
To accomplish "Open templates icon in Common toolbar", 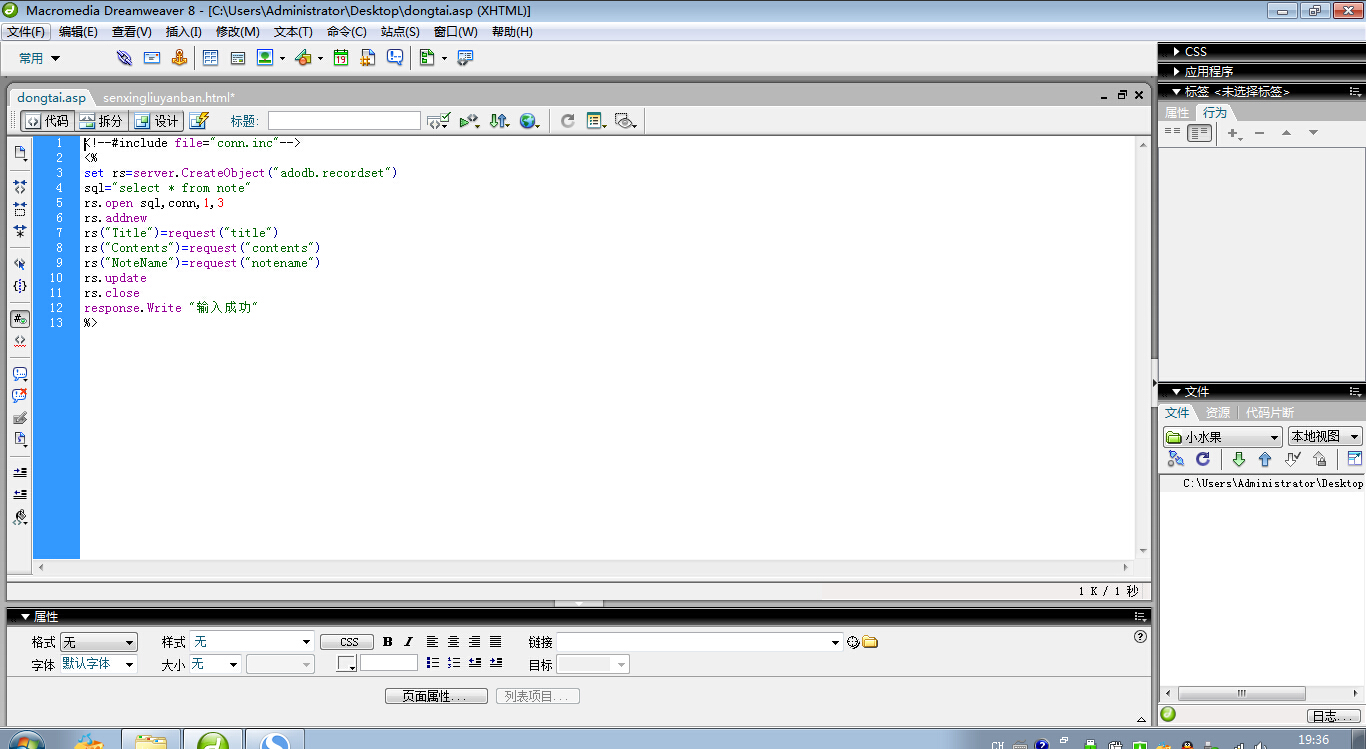I will point(427,58).
